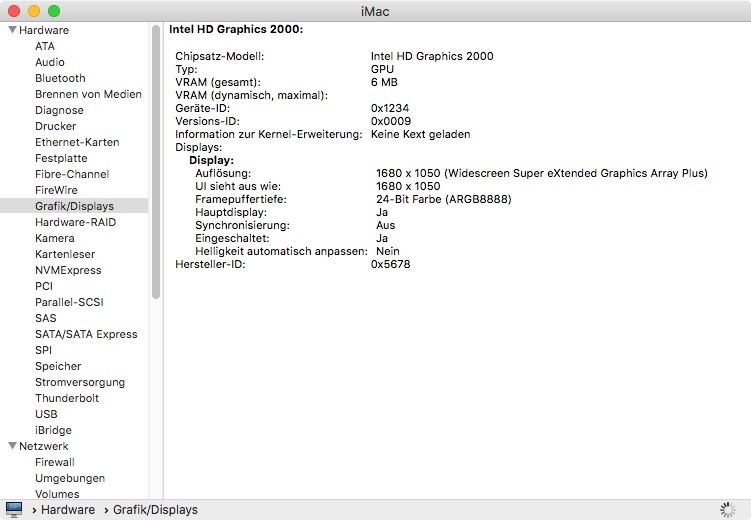Select the Intel HD Graphics 2000 heading
The image size is (751, 520).
[x=236, y=30]
